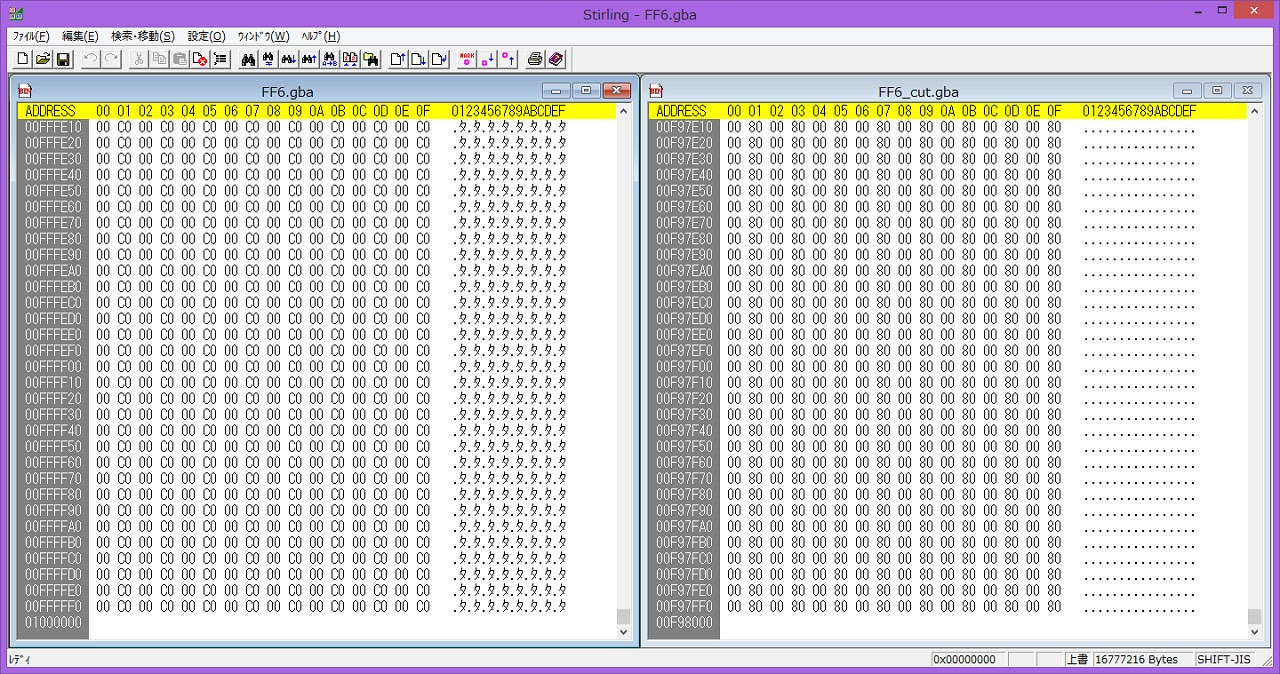Save file using the floppy disk icon
This screenshot has height=674, width=1280.
click(x=63, y=59)
